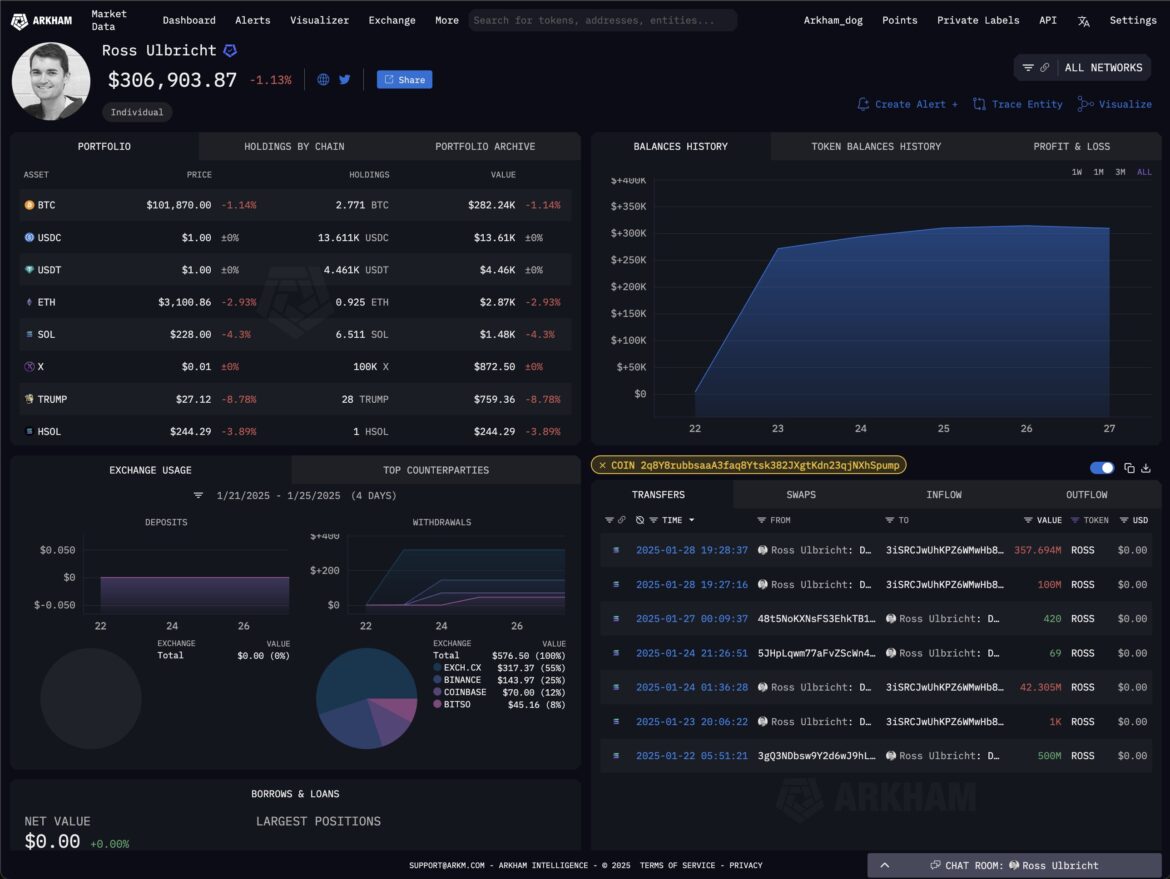Click the blue Share button

pos(404,80)
